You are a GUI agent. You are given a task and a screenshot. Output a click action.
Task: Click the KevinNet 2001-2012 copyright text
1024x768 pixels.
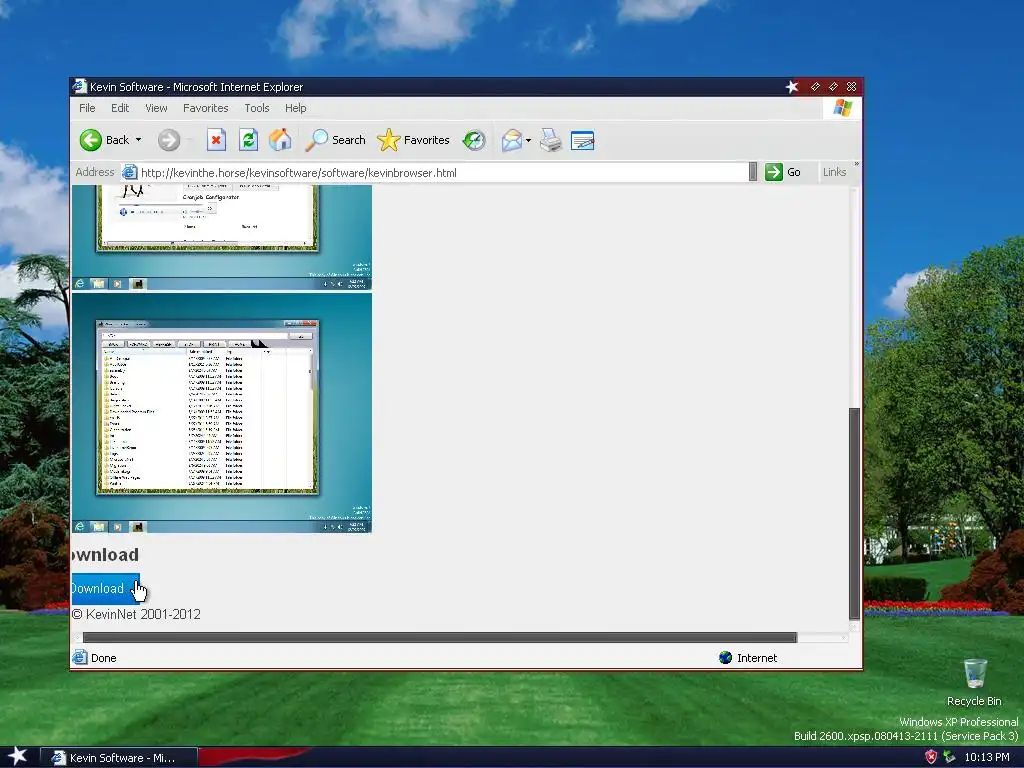[x=136, y=614]
